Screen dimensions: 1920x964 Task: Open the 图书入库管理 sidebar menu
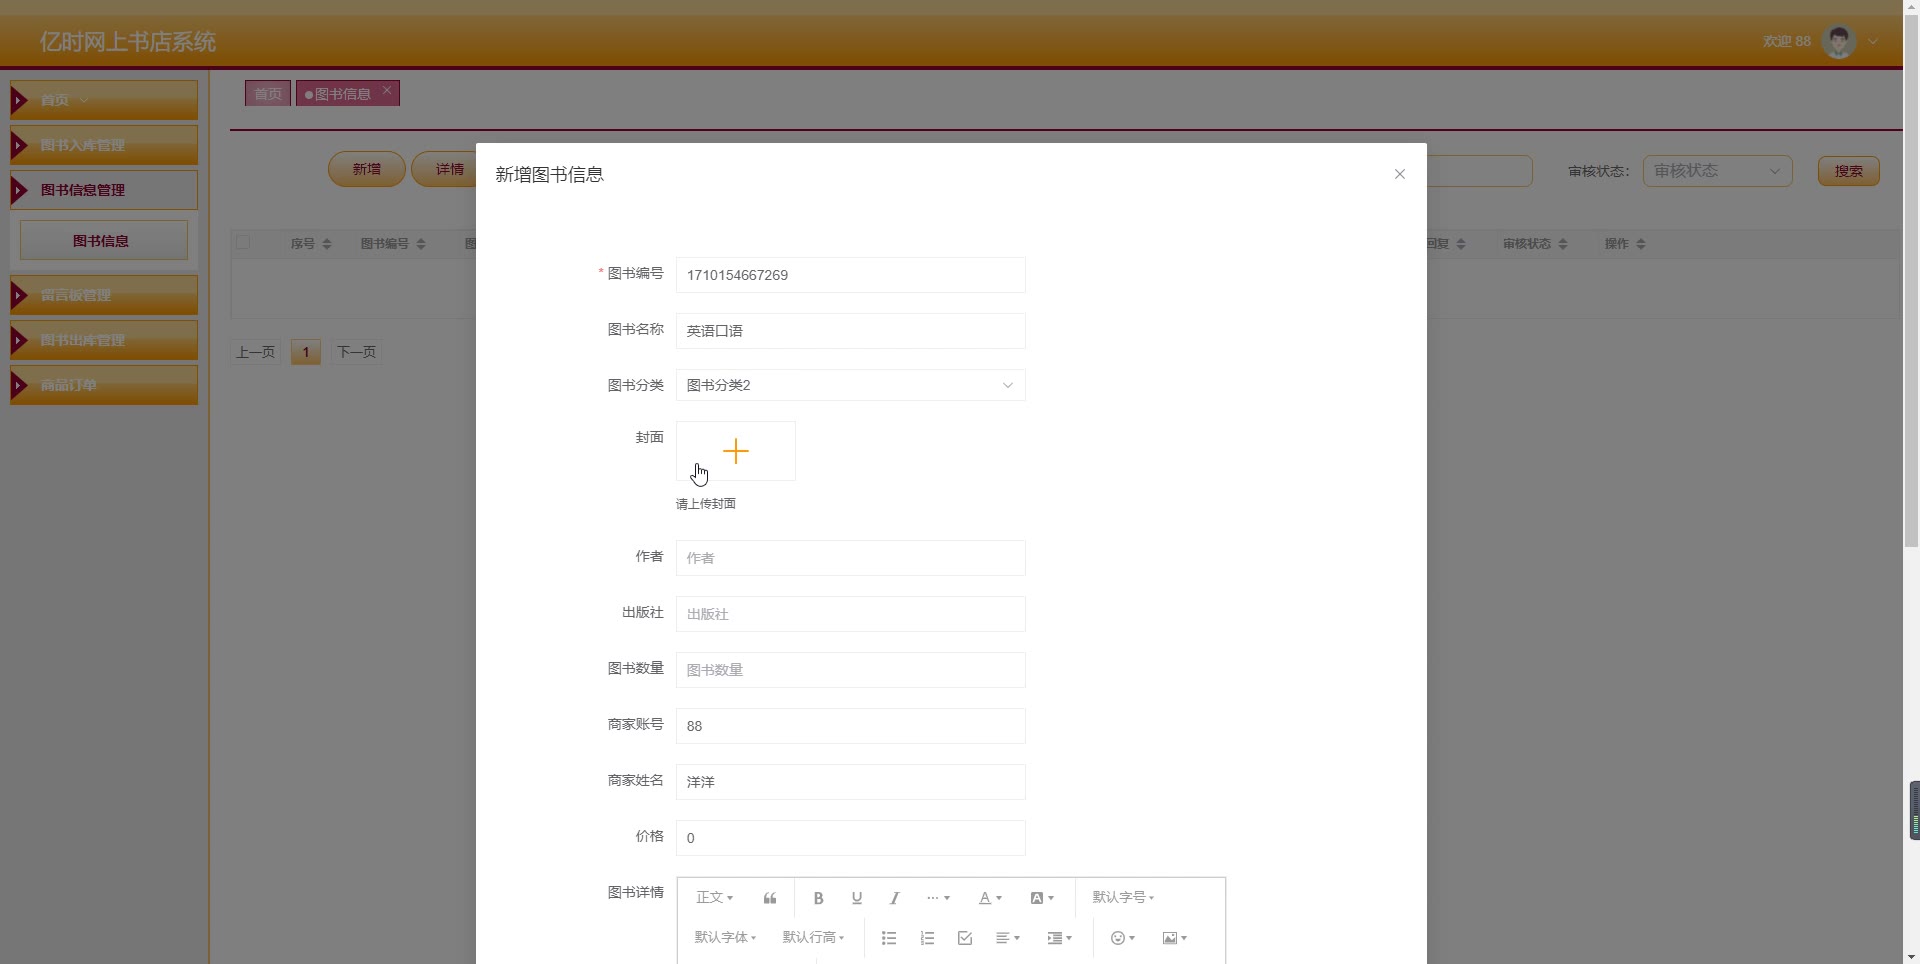click(x=104, y=145)
